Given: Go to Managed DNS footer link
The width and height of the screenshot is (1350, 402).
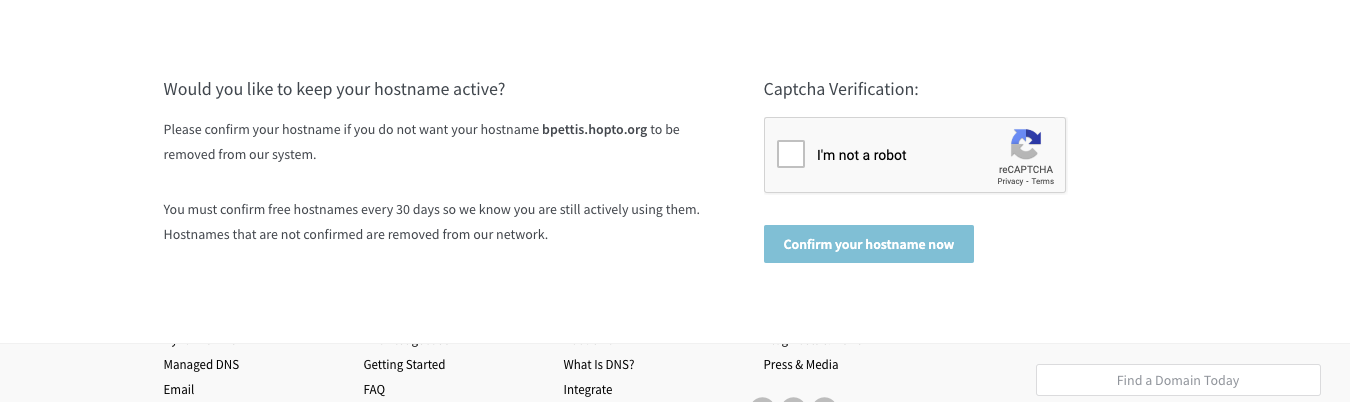Looking at the screenshot, I should pos(201,365).
